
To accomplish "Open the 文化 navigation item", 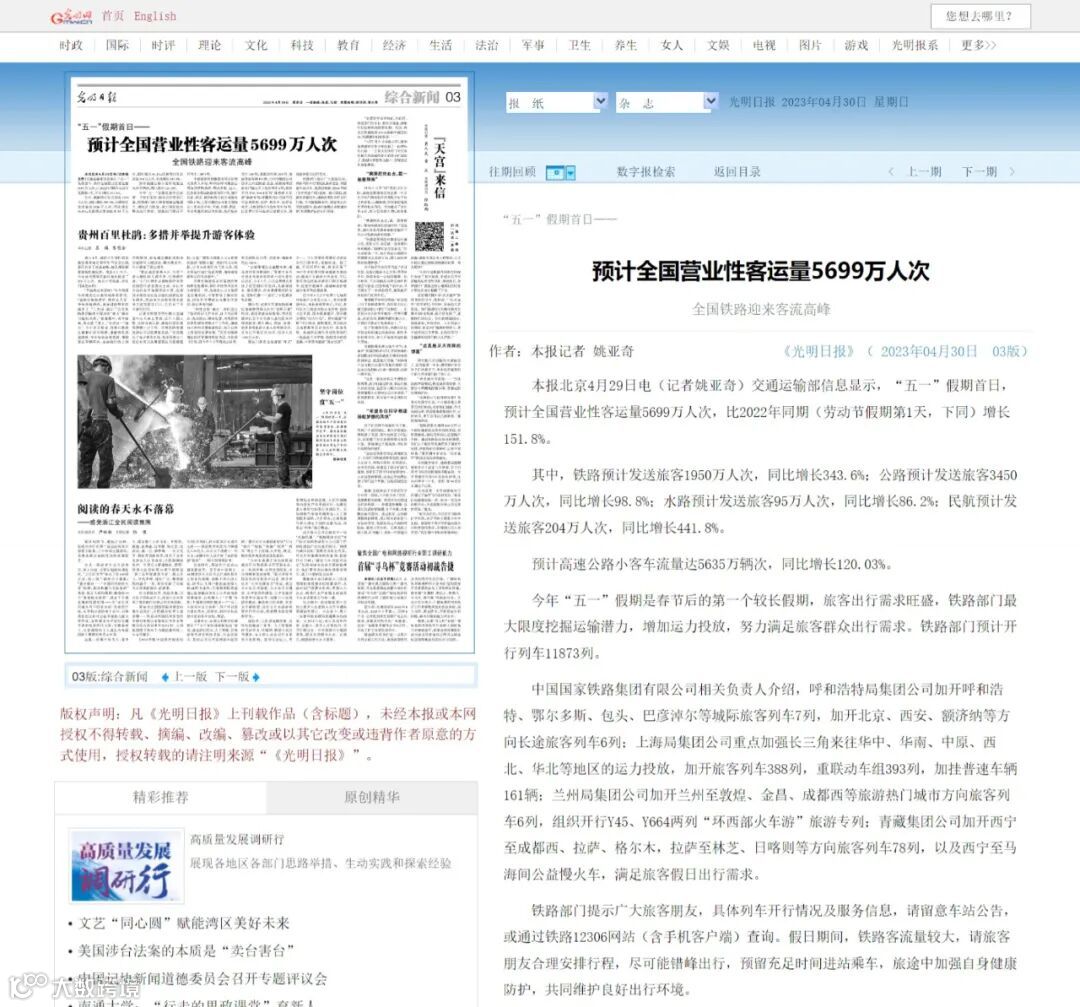I will pos(256,45).
